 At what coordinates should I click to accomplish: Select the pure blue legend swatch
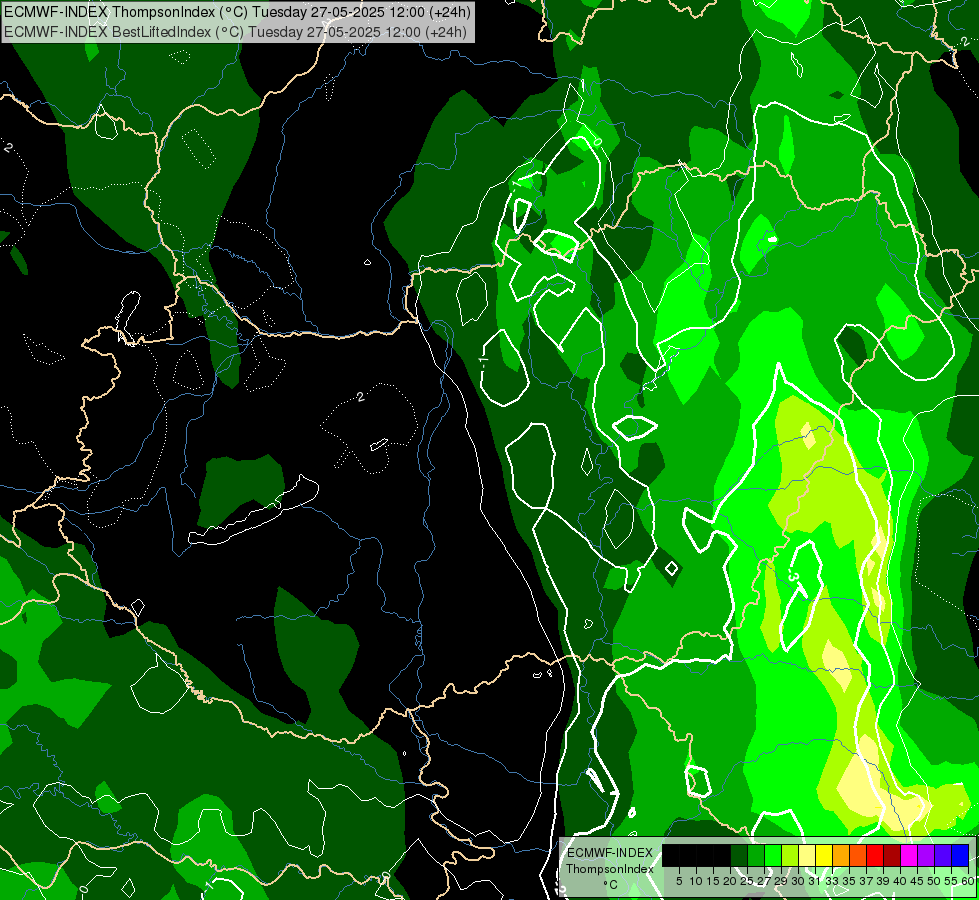point(960,856)
